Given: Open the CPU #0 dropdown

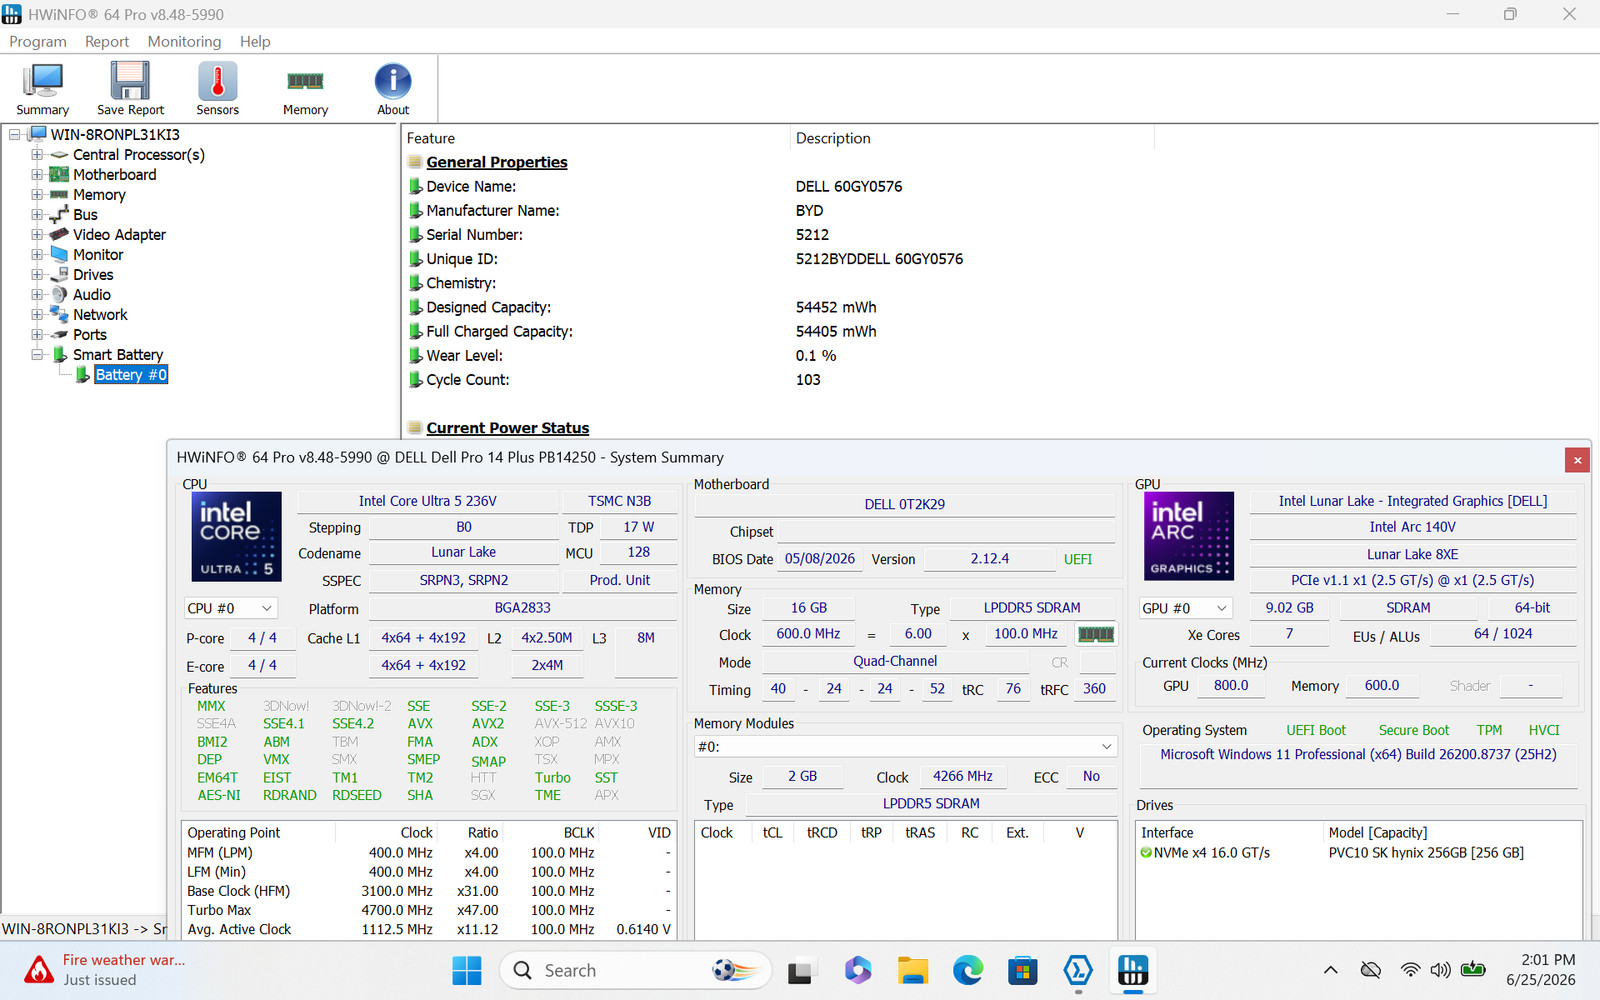Looking at the screenshot, I should [230, 608].
